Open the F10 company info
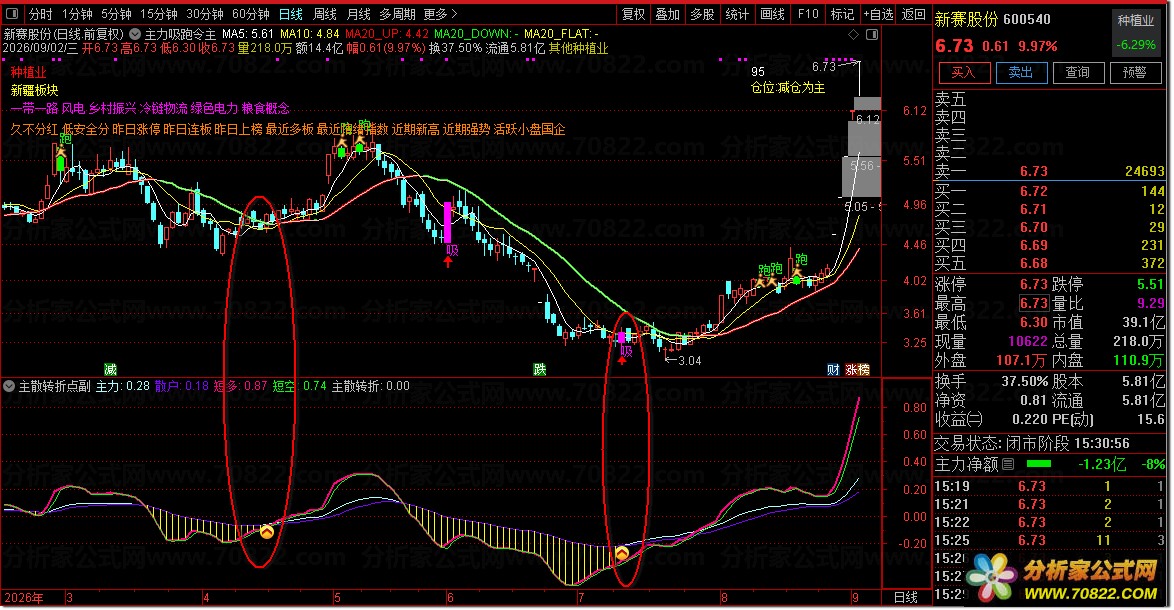Image resolution: width=1174 pixels, height=610 pixels. pos(808,14)
